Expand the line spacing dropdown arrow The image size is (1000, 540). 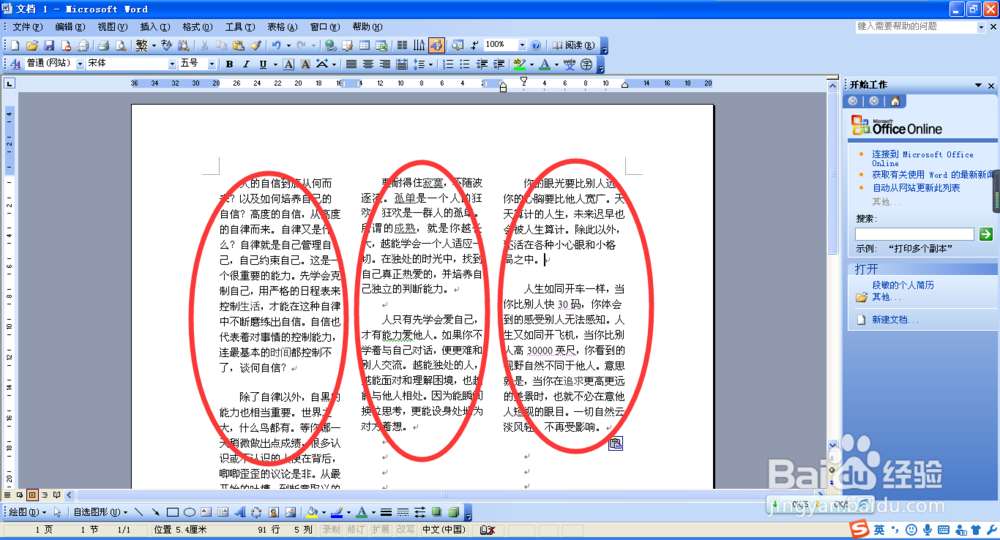pyautogui.click(x=430, y=64)
